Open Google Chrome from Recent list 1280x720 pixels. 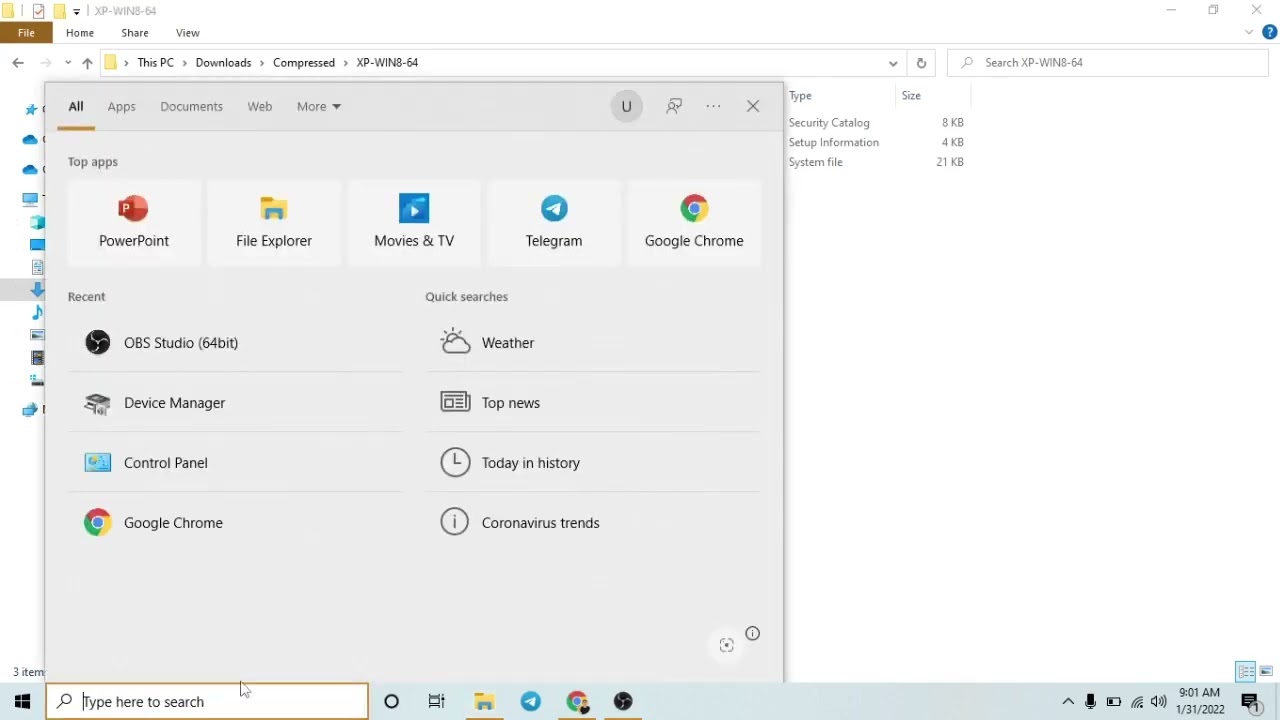coord(236,523)
